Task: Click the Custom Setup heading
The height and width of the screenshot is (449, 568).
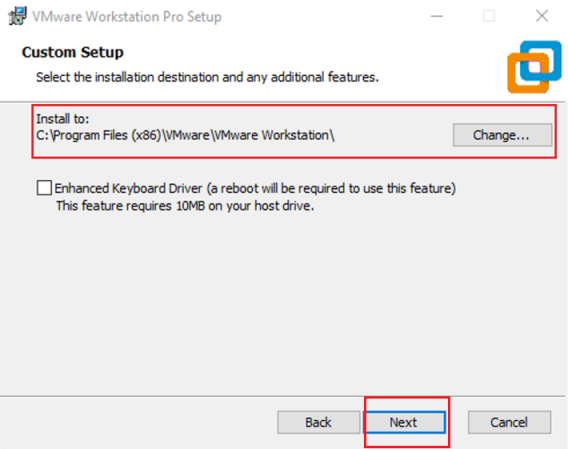Action: (x=73, y=52)
